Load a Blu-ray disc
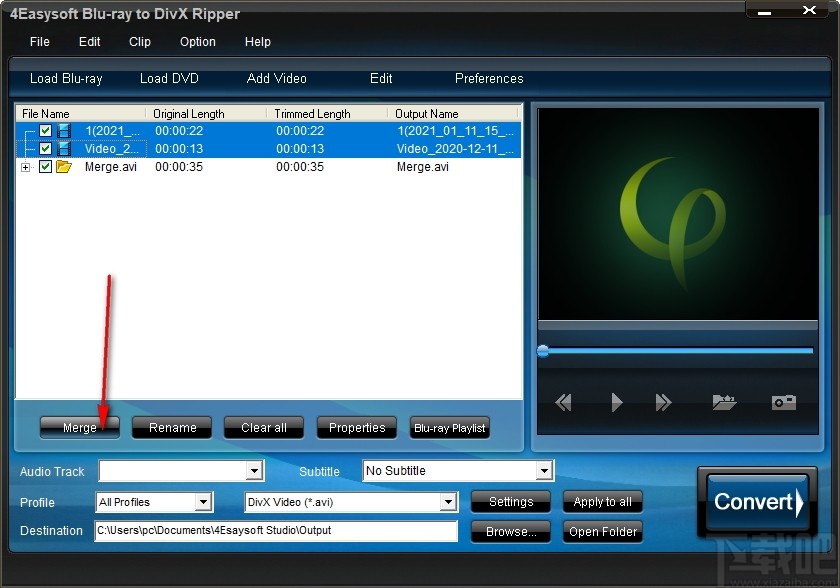 click(x=66, y=78)
